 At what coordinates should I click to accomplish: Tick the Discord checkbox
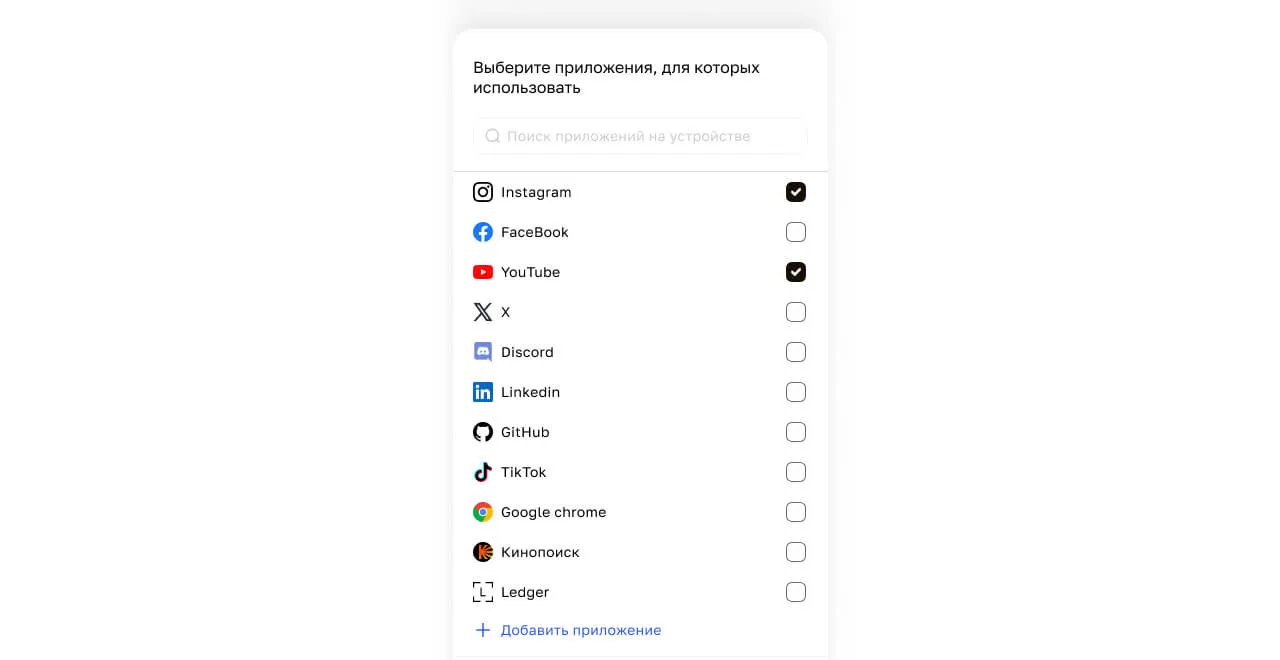[x=796, y=352]
